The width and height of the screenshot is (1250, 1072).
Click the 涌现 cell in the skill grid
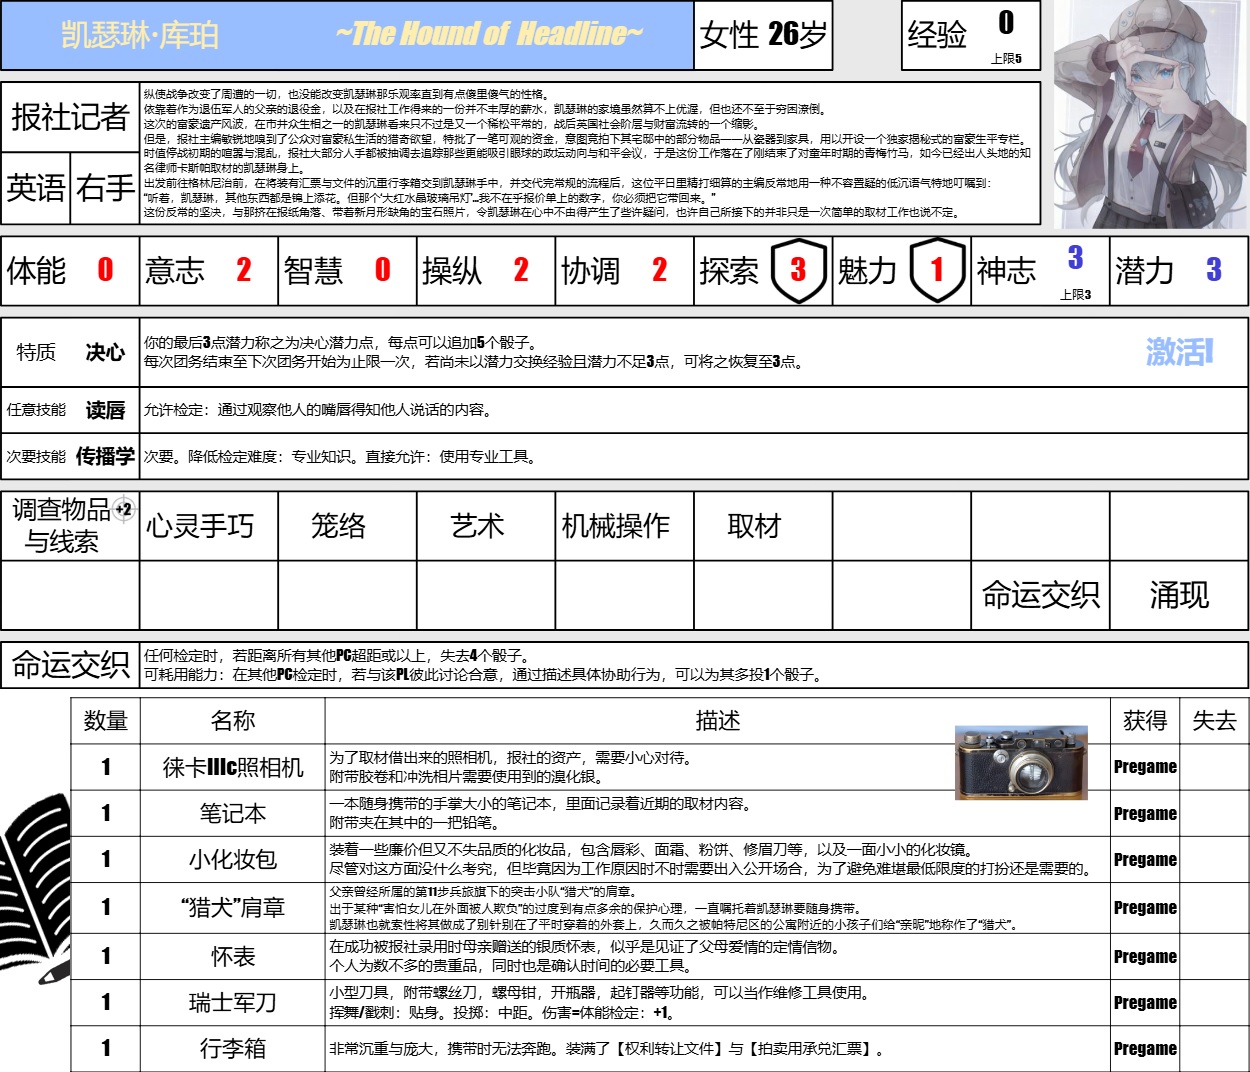(x=1179, y=595)
